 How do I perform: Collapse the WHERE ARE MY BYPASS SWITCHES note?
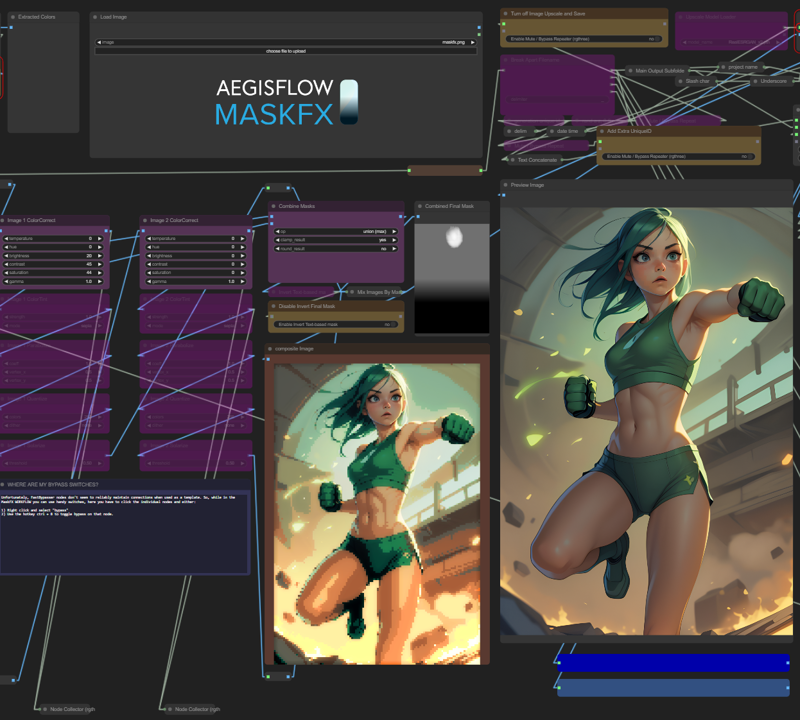point(3,485)
